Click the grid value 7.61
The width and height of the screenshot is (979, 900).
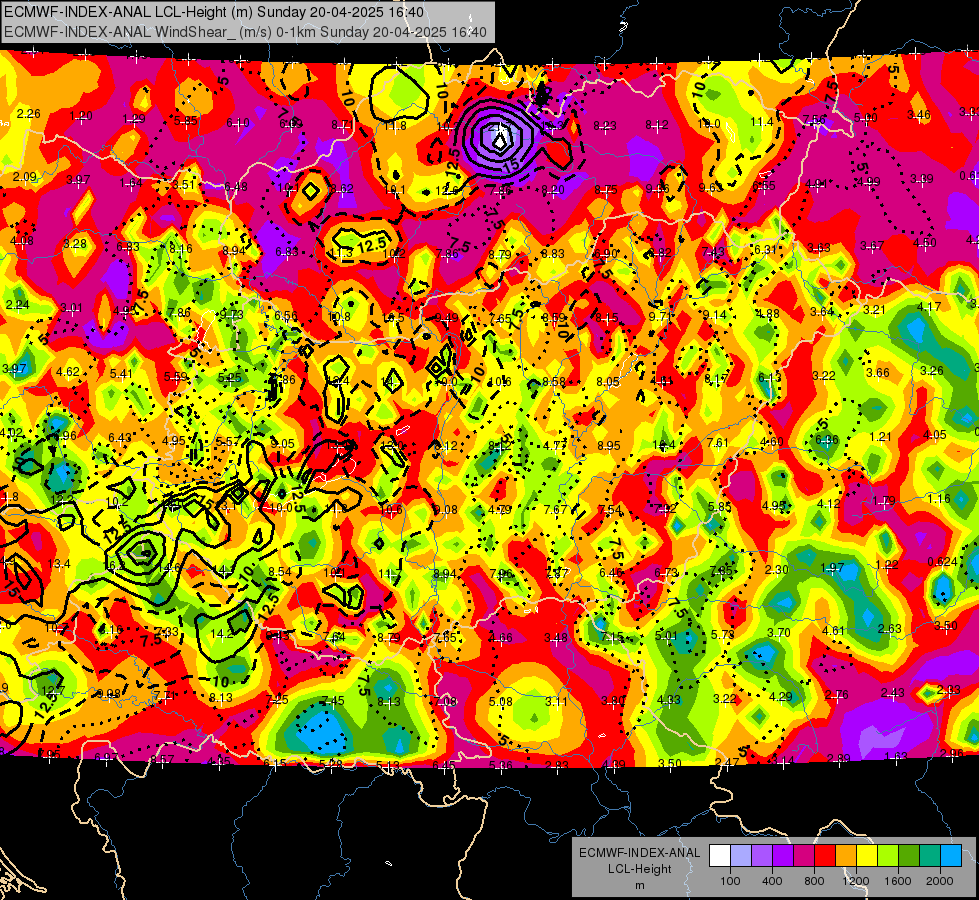coord(718,443)
